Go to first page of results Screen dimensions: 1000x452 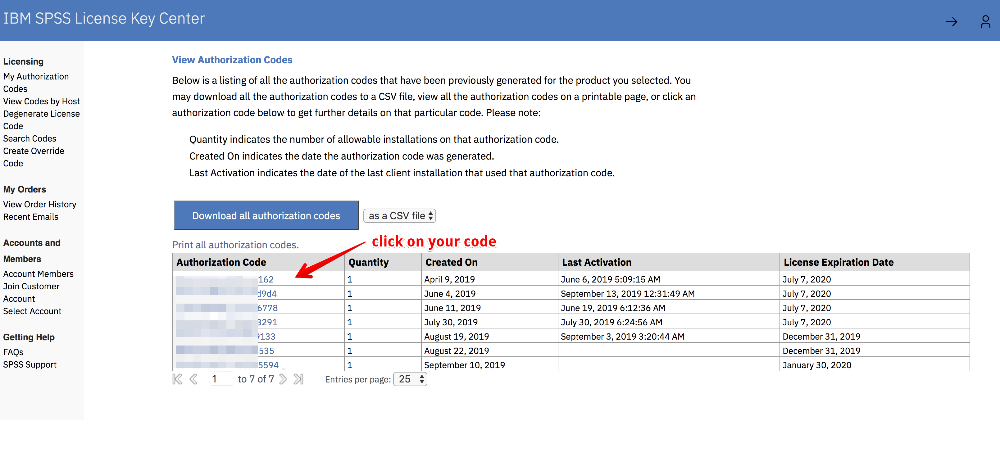(x=178, y=379)
